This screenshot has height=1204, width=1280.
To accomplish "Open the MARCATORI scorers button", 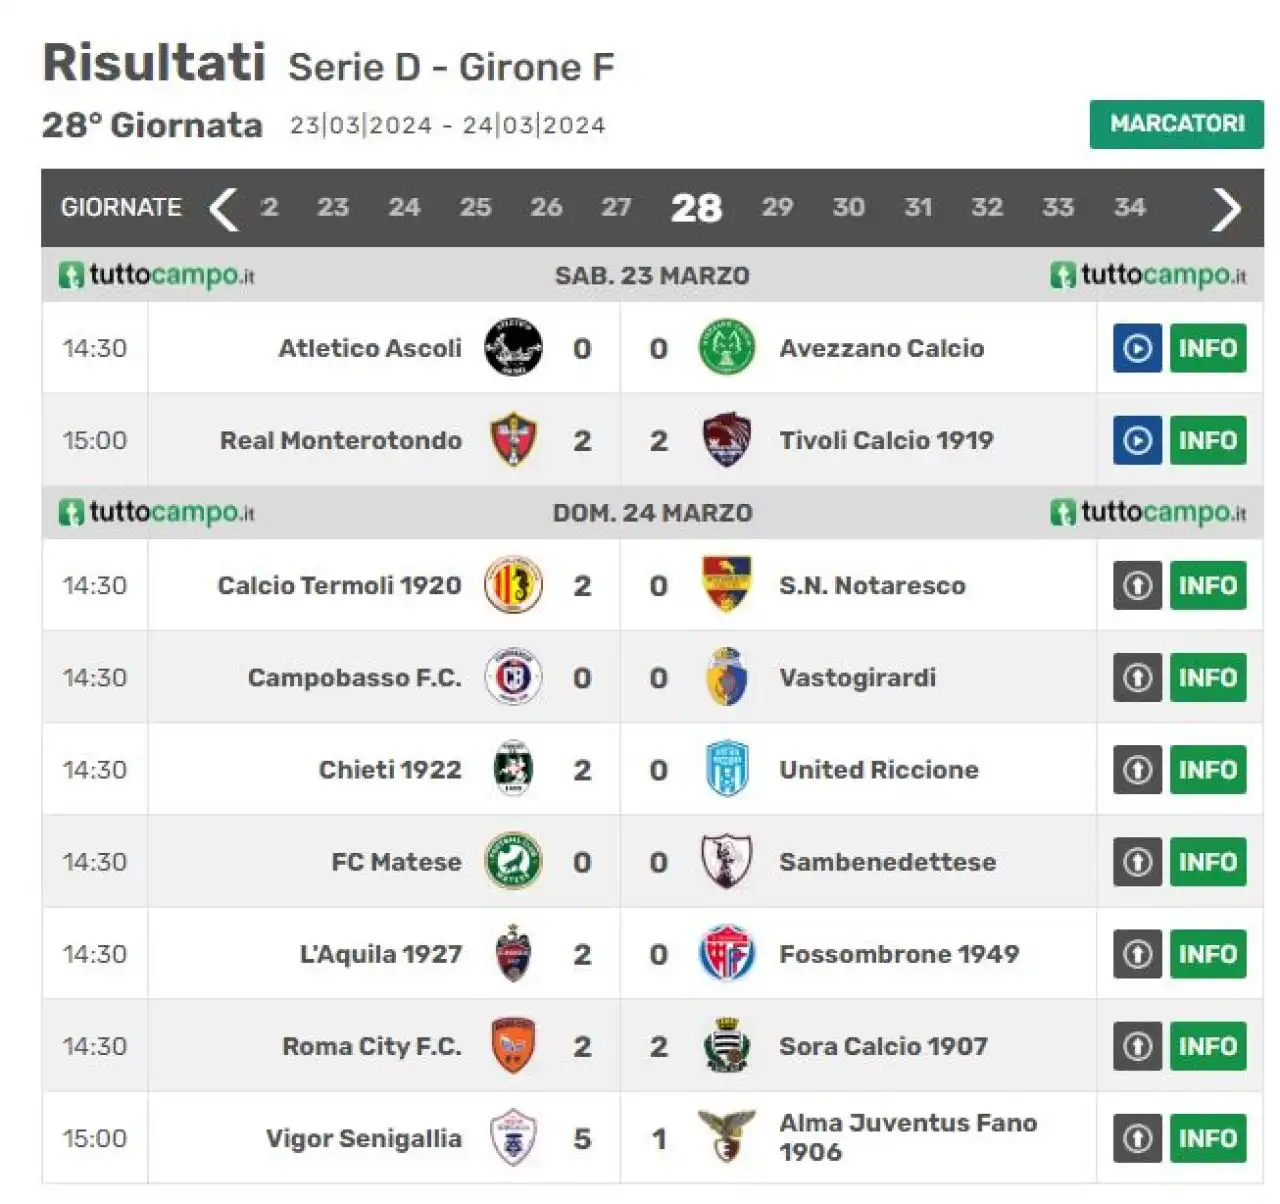I will point(1177,124).
